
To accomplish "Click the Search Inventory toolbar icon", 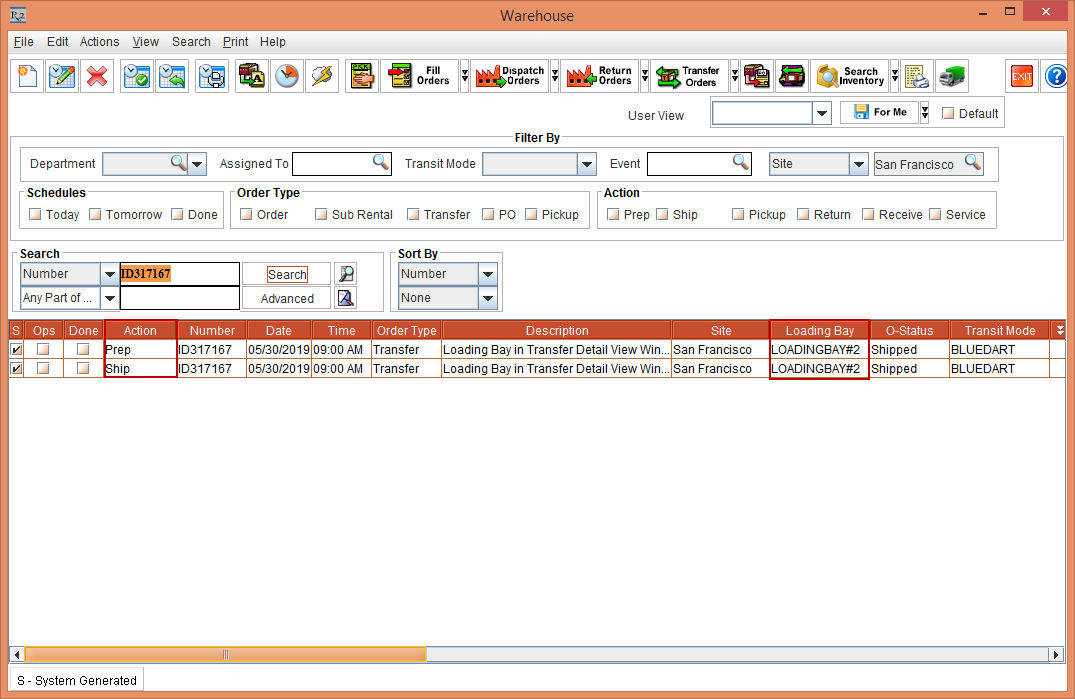I will (851, 77).
